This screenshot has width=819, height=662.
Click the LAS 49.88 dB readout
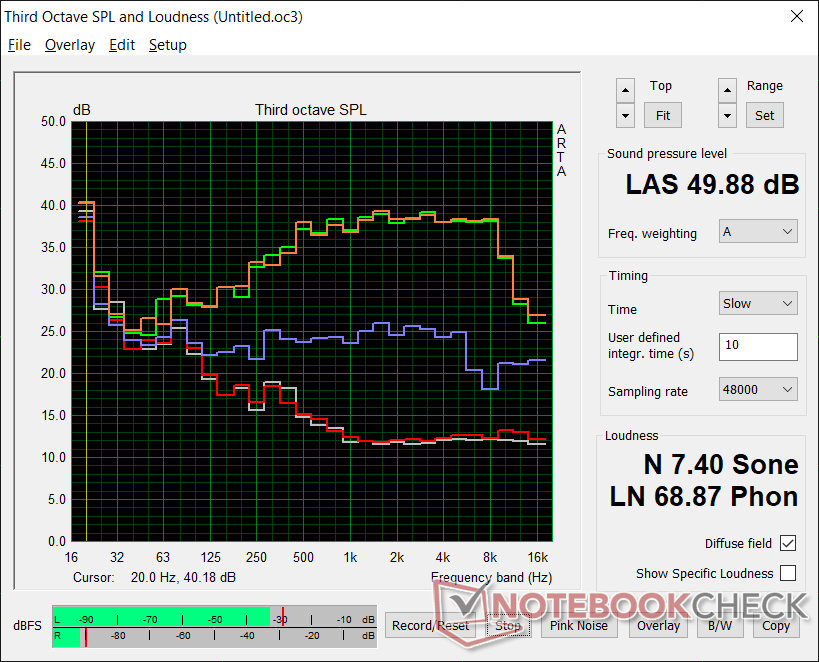712,184
